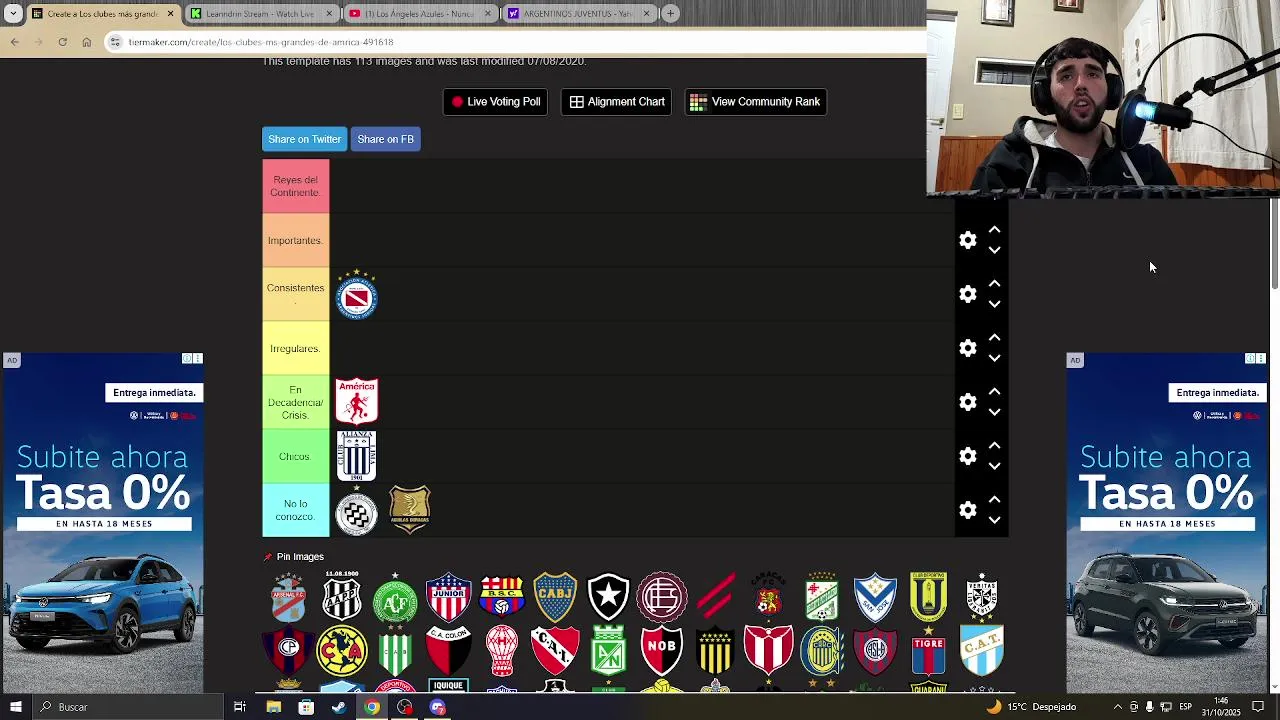Pick the yellow Club Deportivo crest
Viewport: 1280px width, 720px height.
(928, 597)
